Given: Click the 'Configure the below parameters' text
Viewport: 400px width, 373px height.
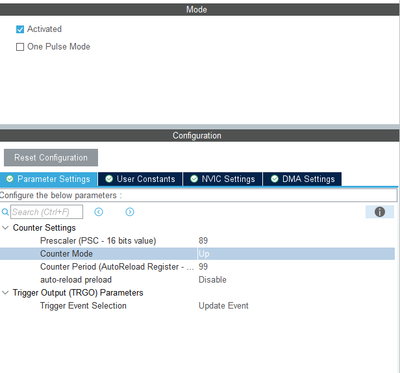Looking at the screenshot, I should point(61,195).
